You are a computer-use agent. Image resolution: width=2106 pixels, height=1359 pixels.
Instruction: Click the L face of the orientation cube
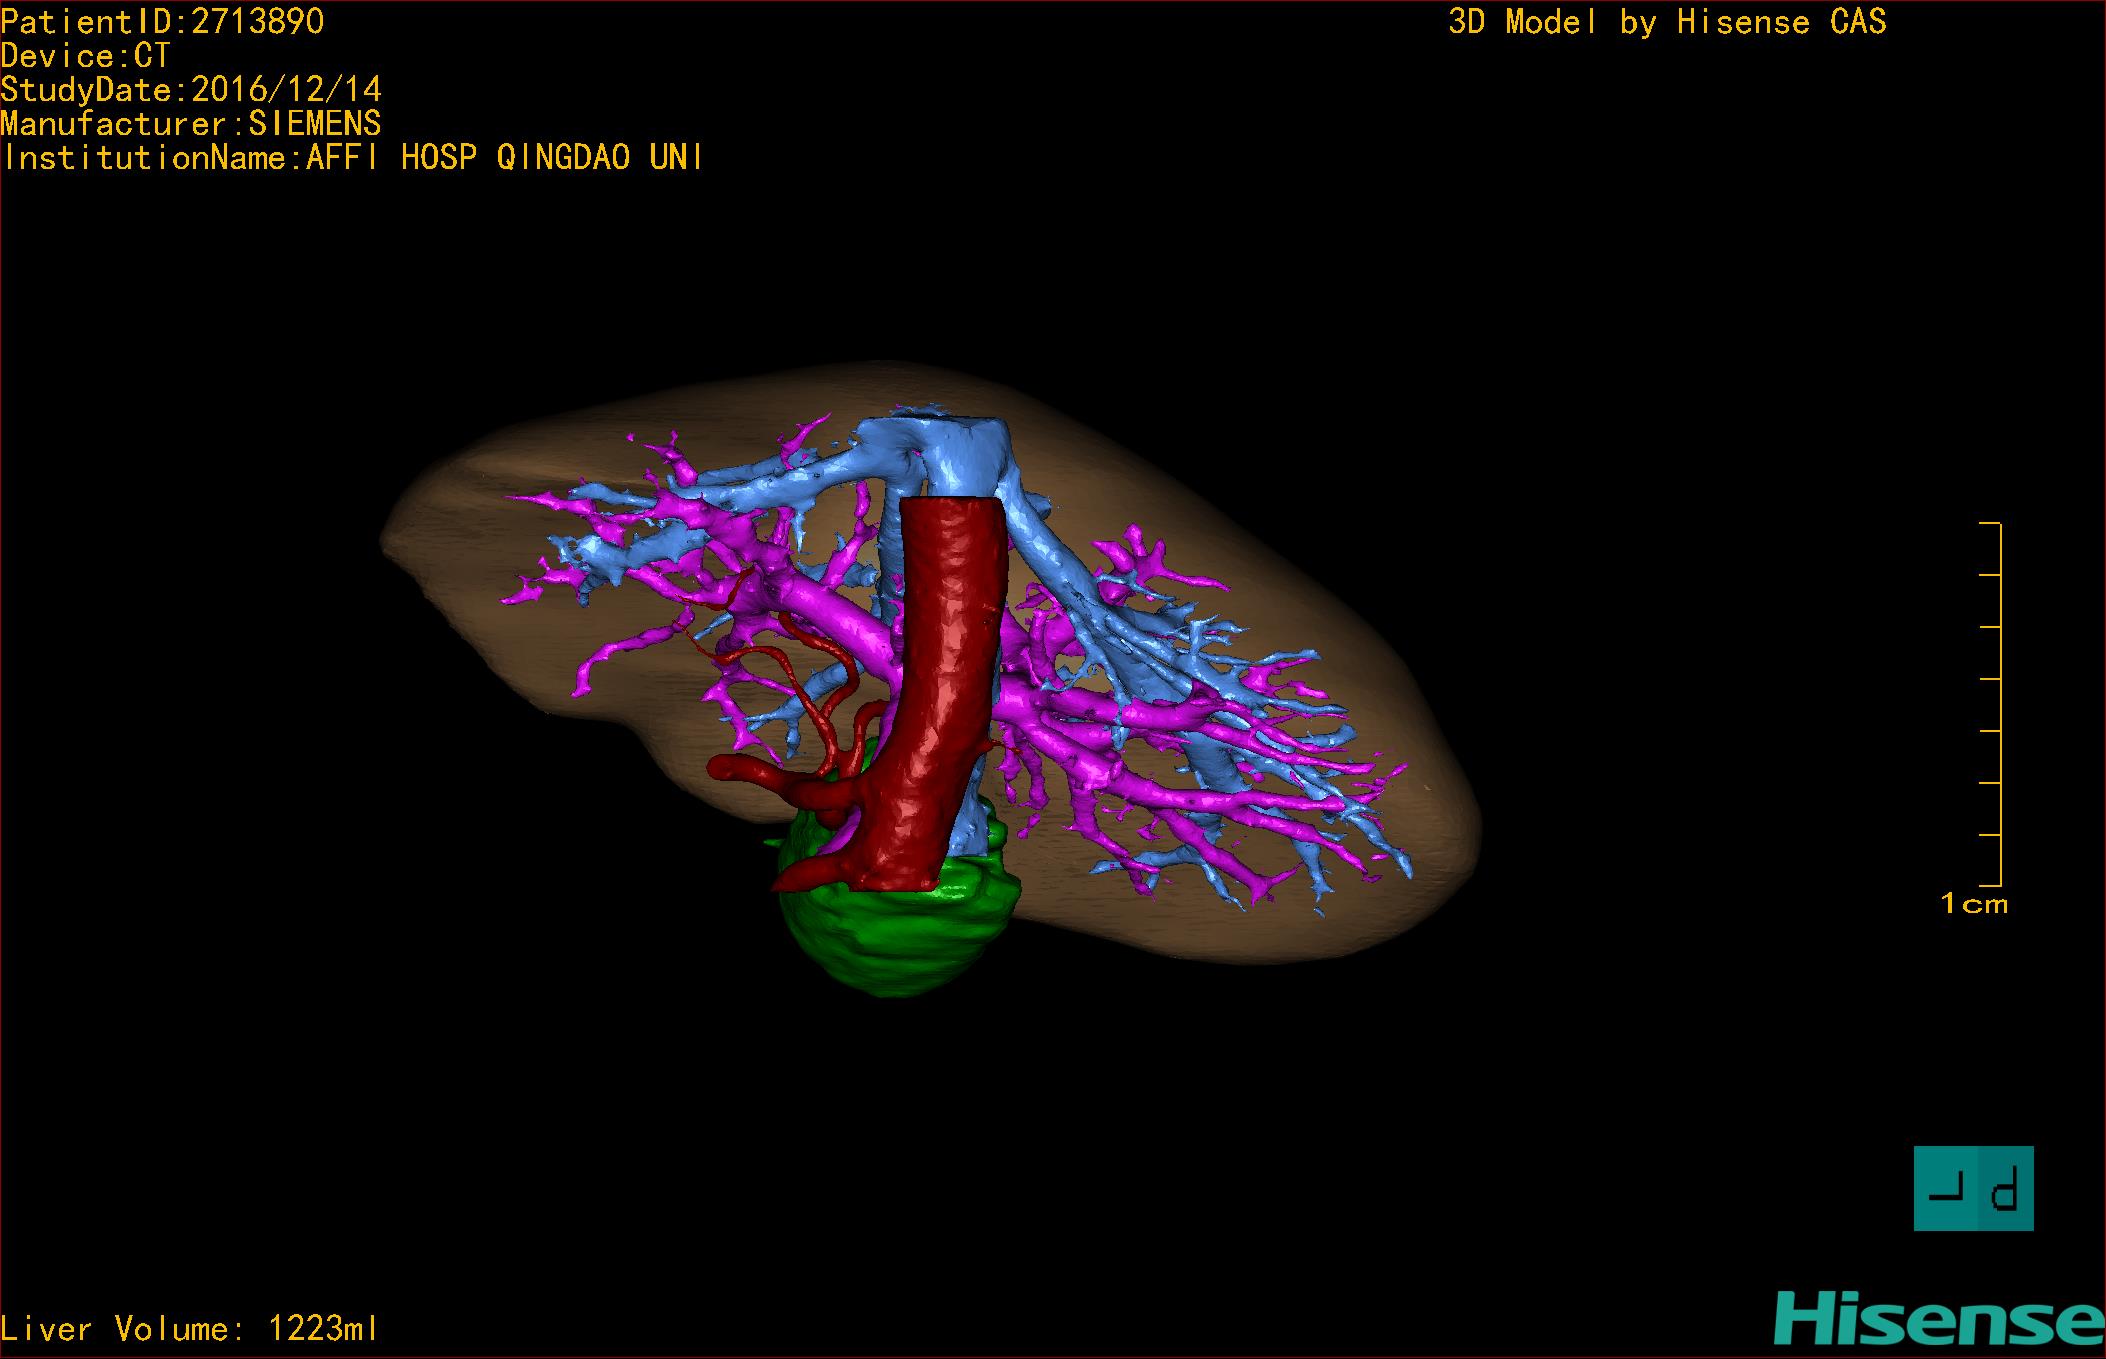pos(1945,1189)
